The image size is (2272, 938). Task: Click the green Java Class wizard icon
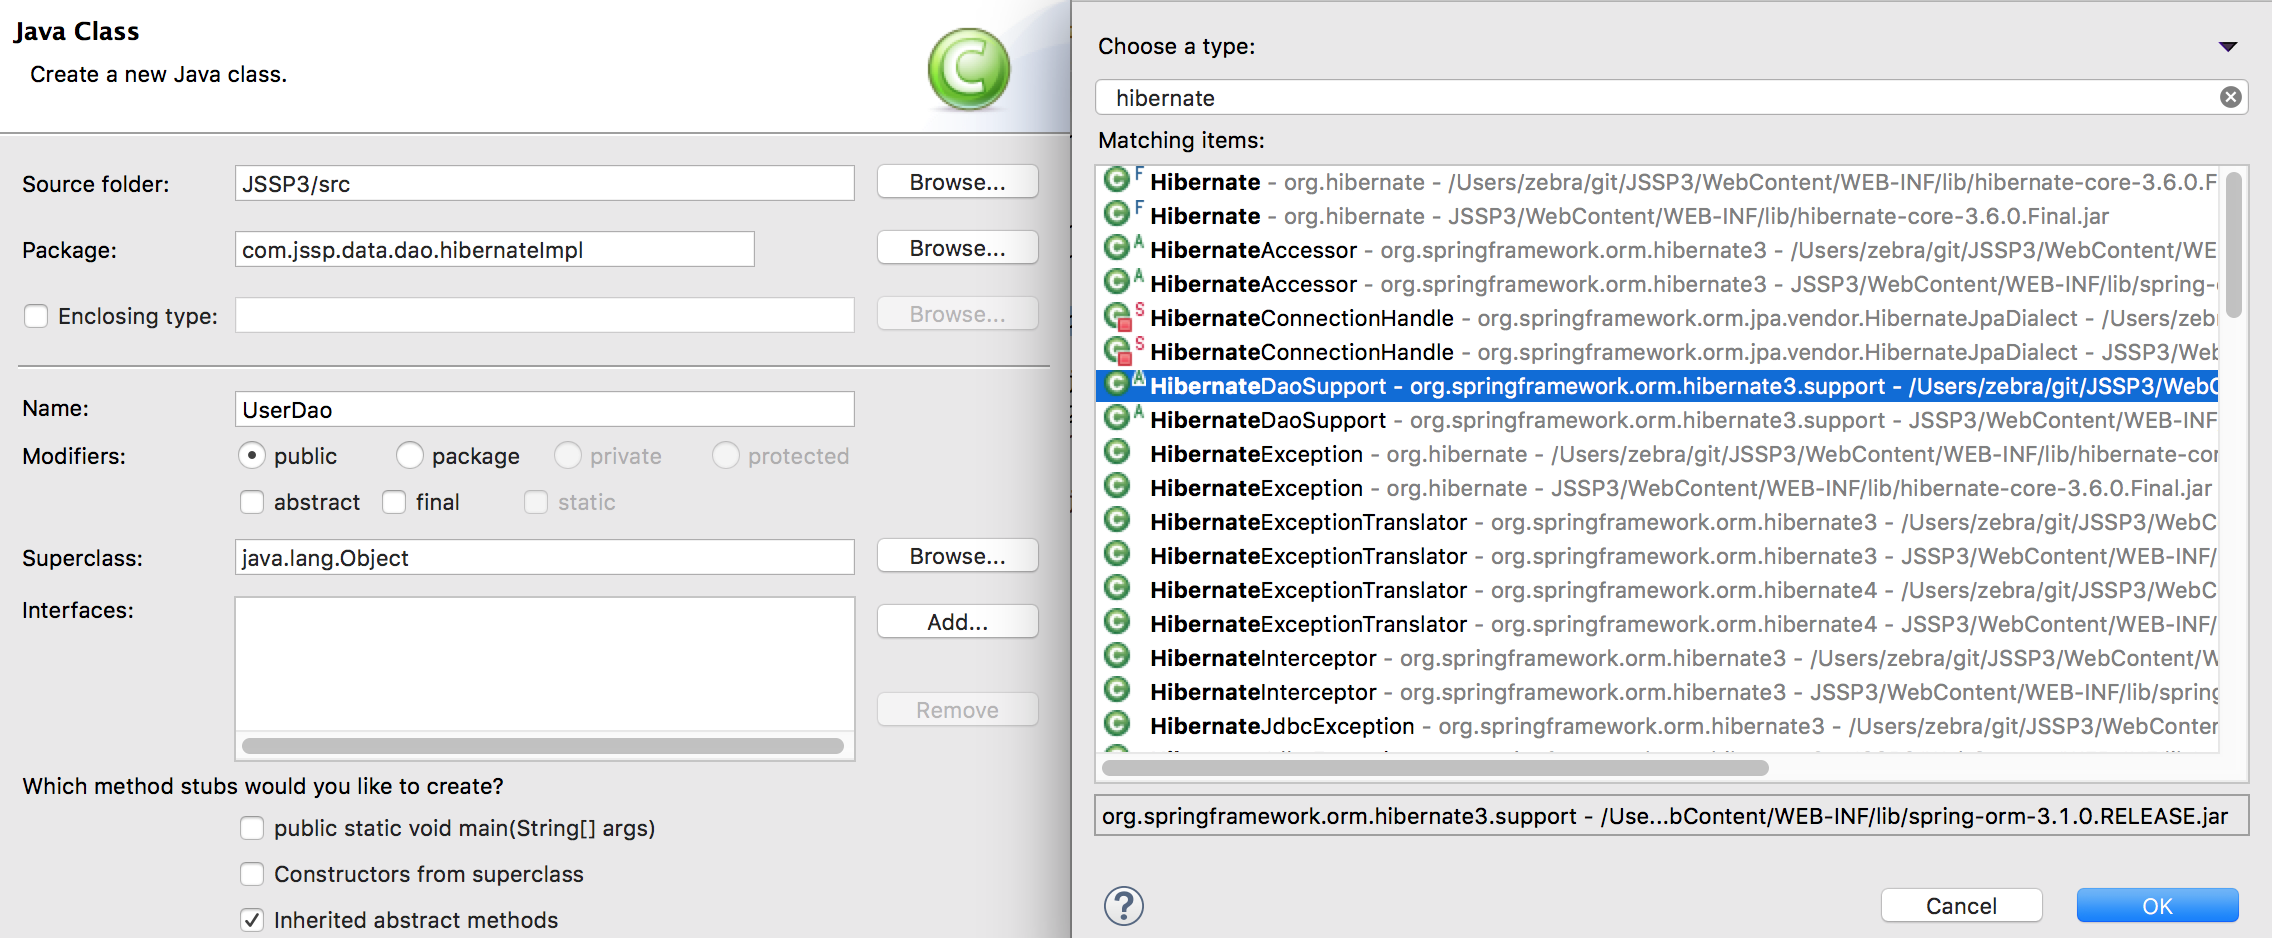(x=968, y=68)
